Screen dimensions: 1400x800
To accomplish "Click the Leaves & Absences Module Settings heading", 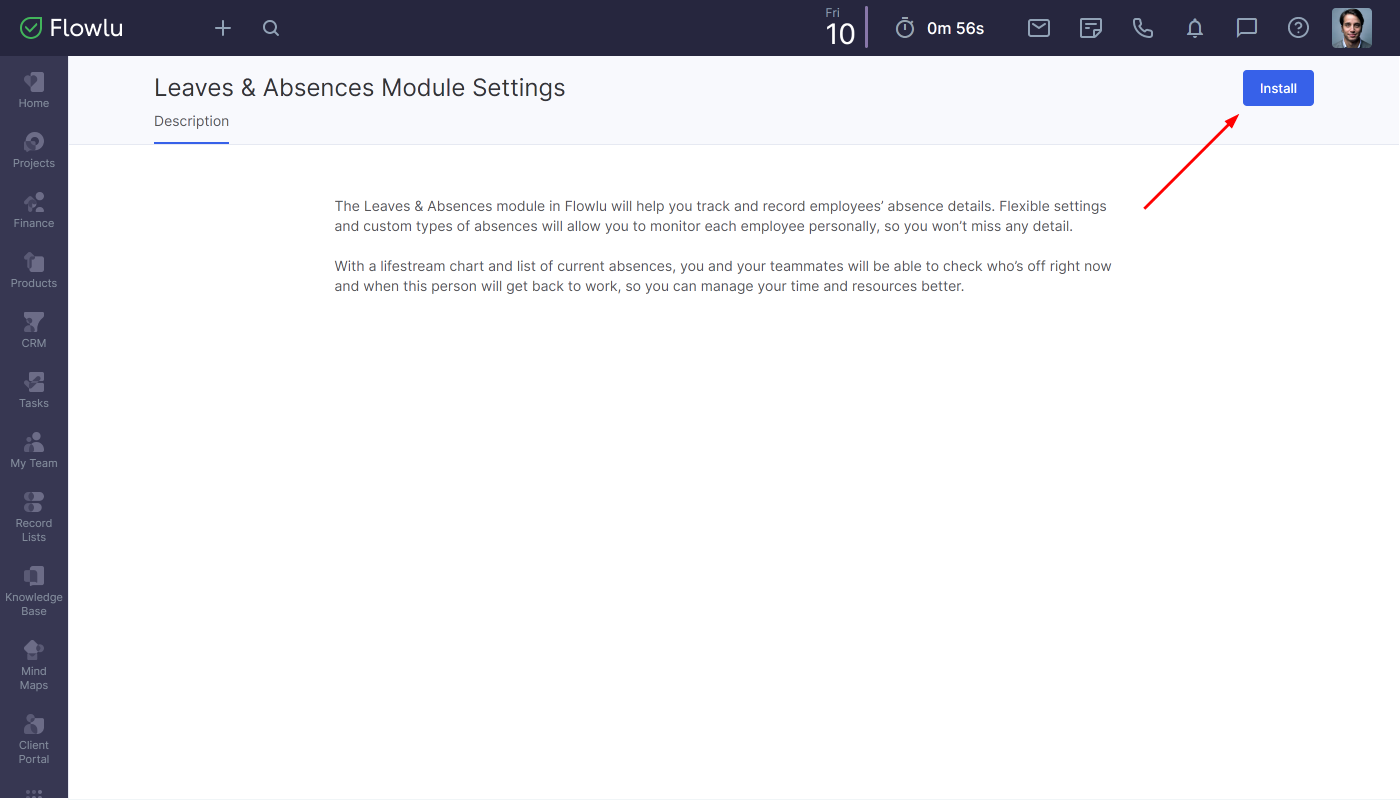I will click(x=360, y=88).
